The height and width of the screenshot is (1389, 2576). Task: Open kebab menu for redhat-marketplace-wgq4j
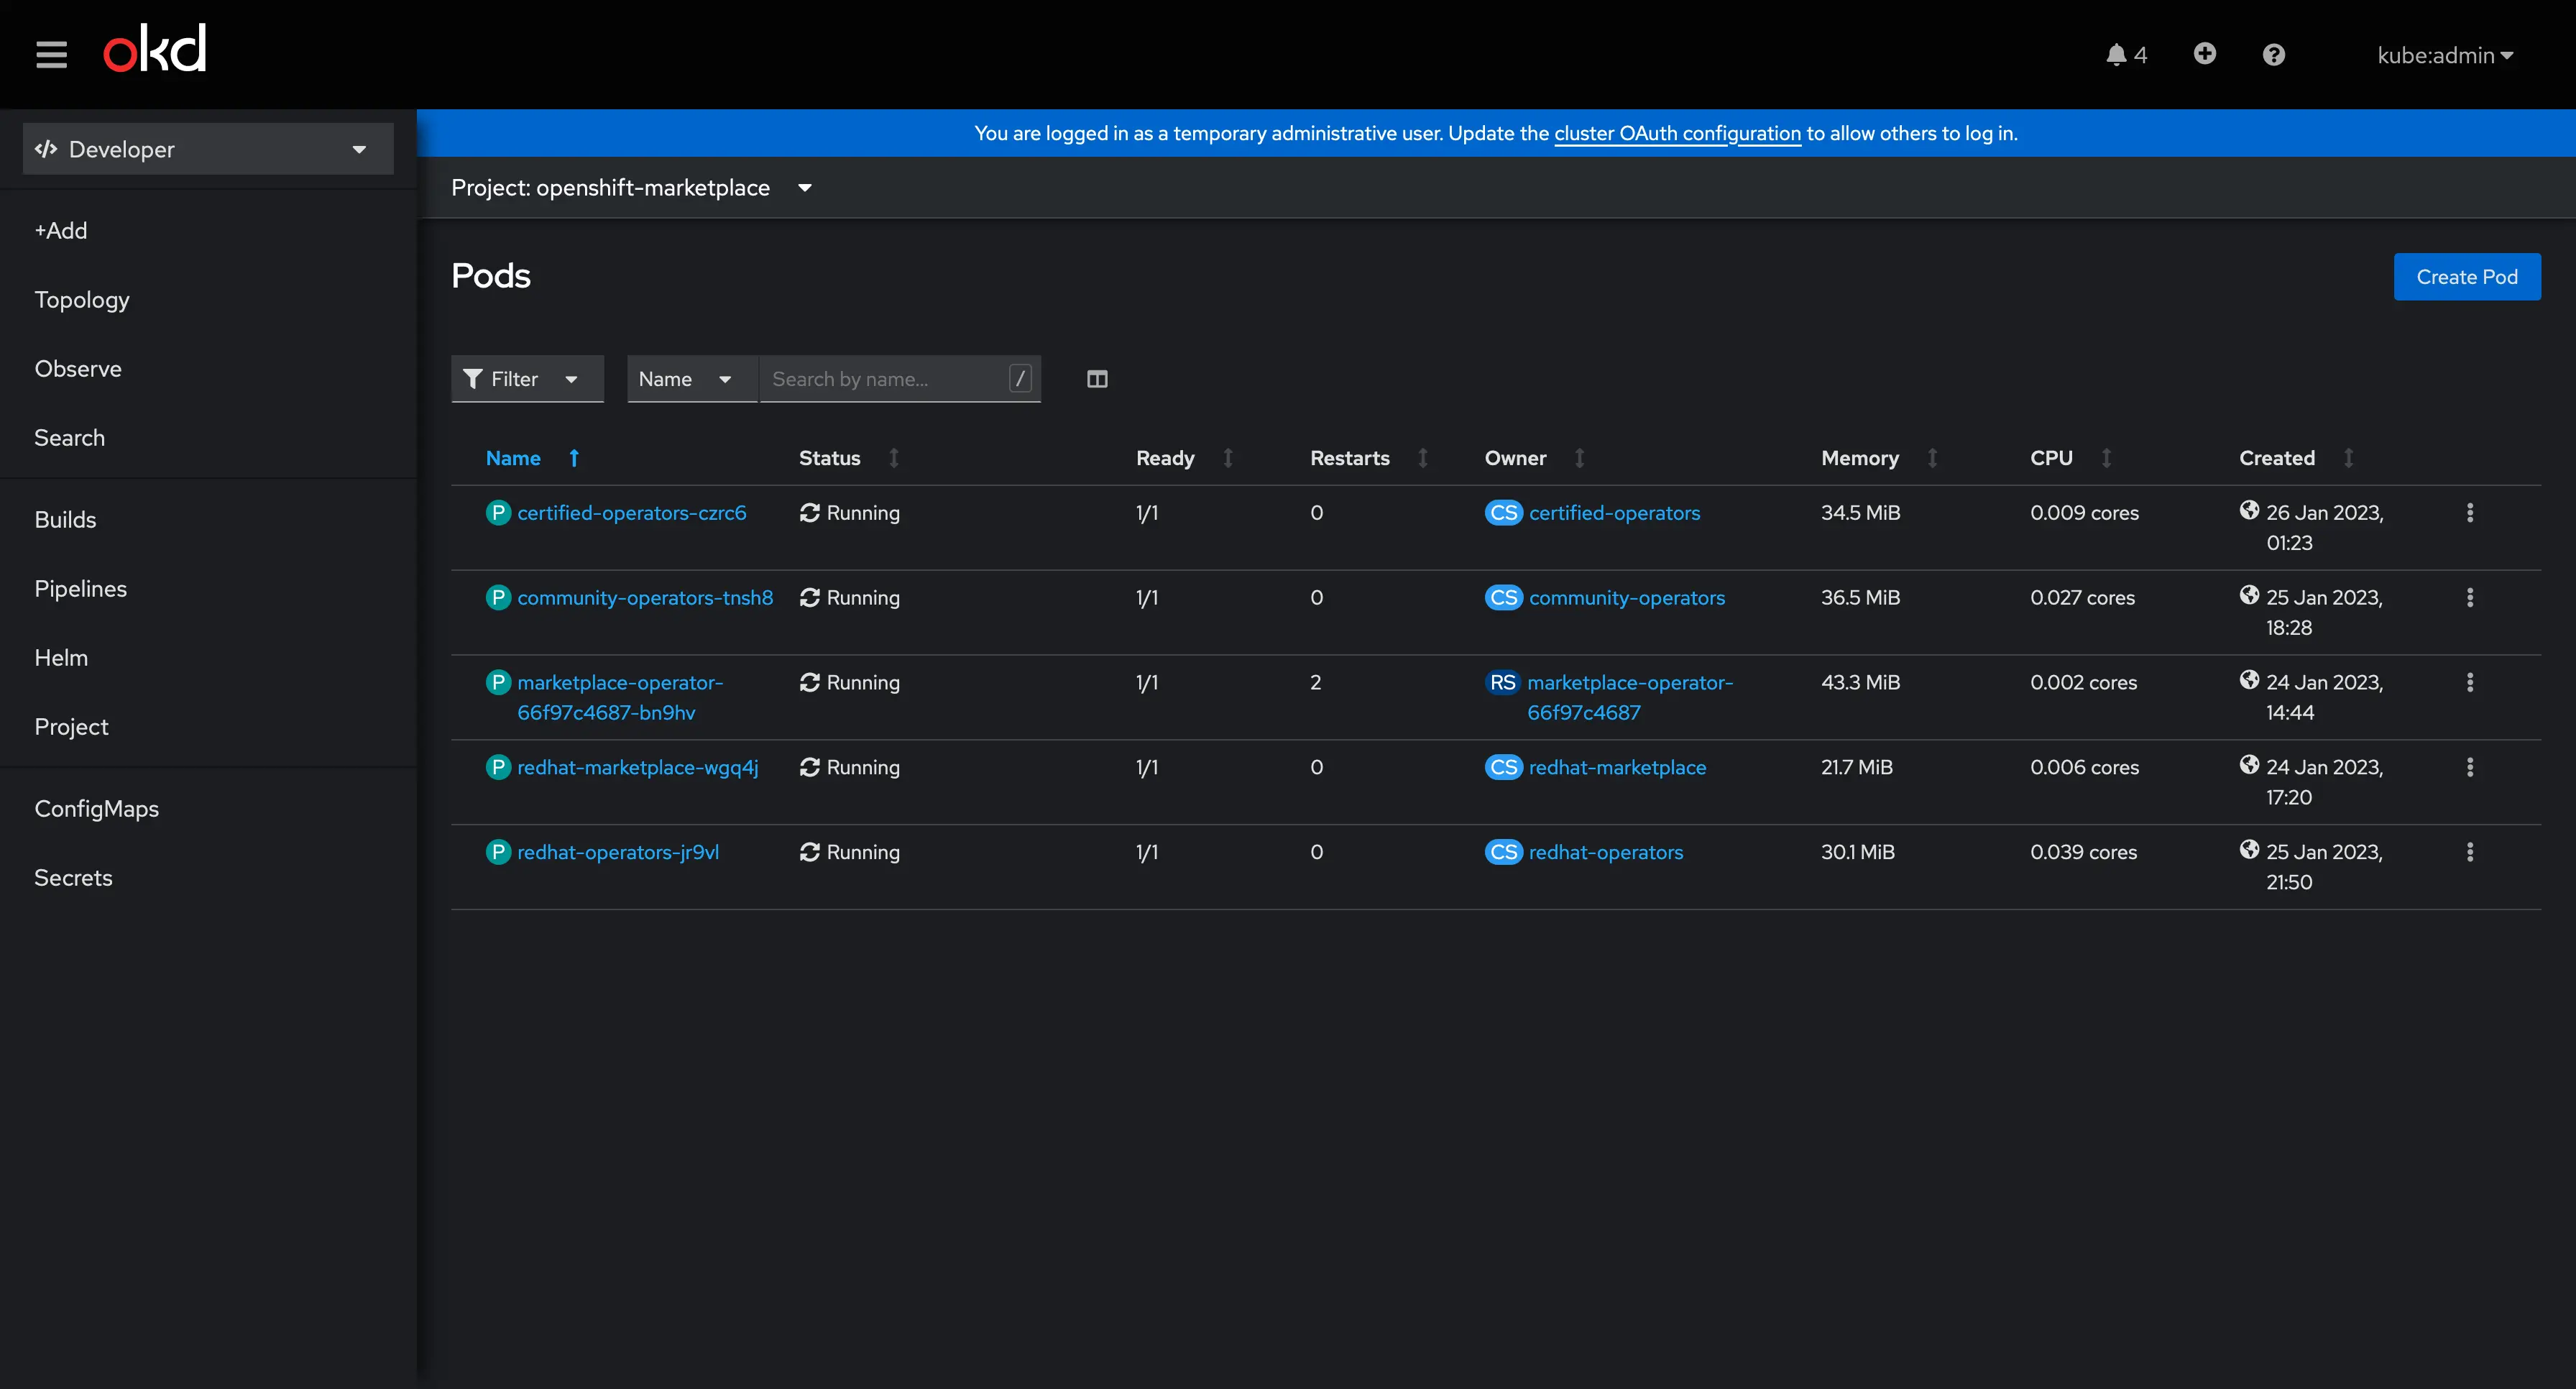coord(2470,767)
